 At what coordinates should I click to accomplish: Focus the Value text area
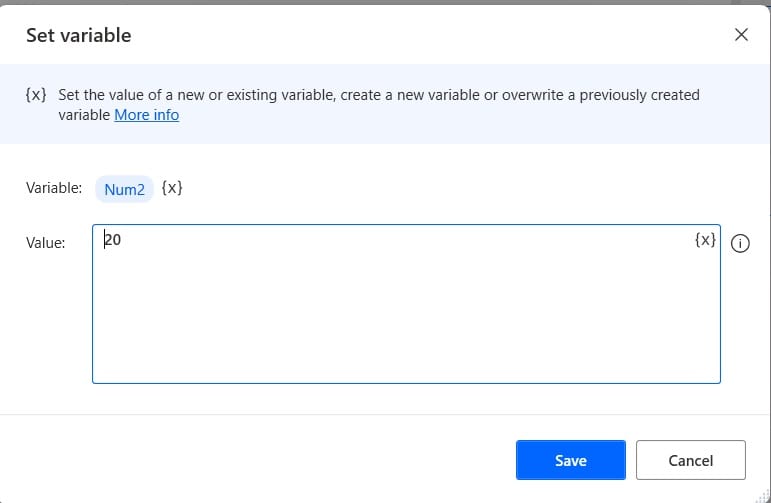(406, 304)
